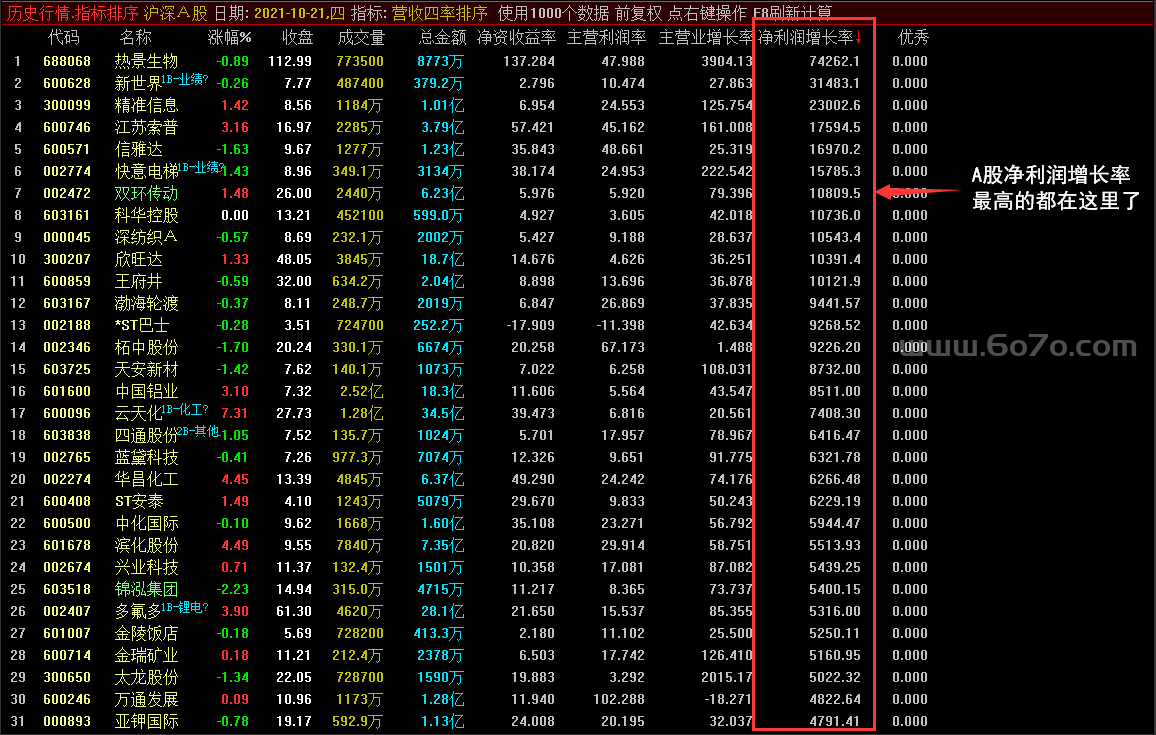Select stock 金瑞矿业
This screenshot has height=735, width=1156.
click(x=146, y=655)
